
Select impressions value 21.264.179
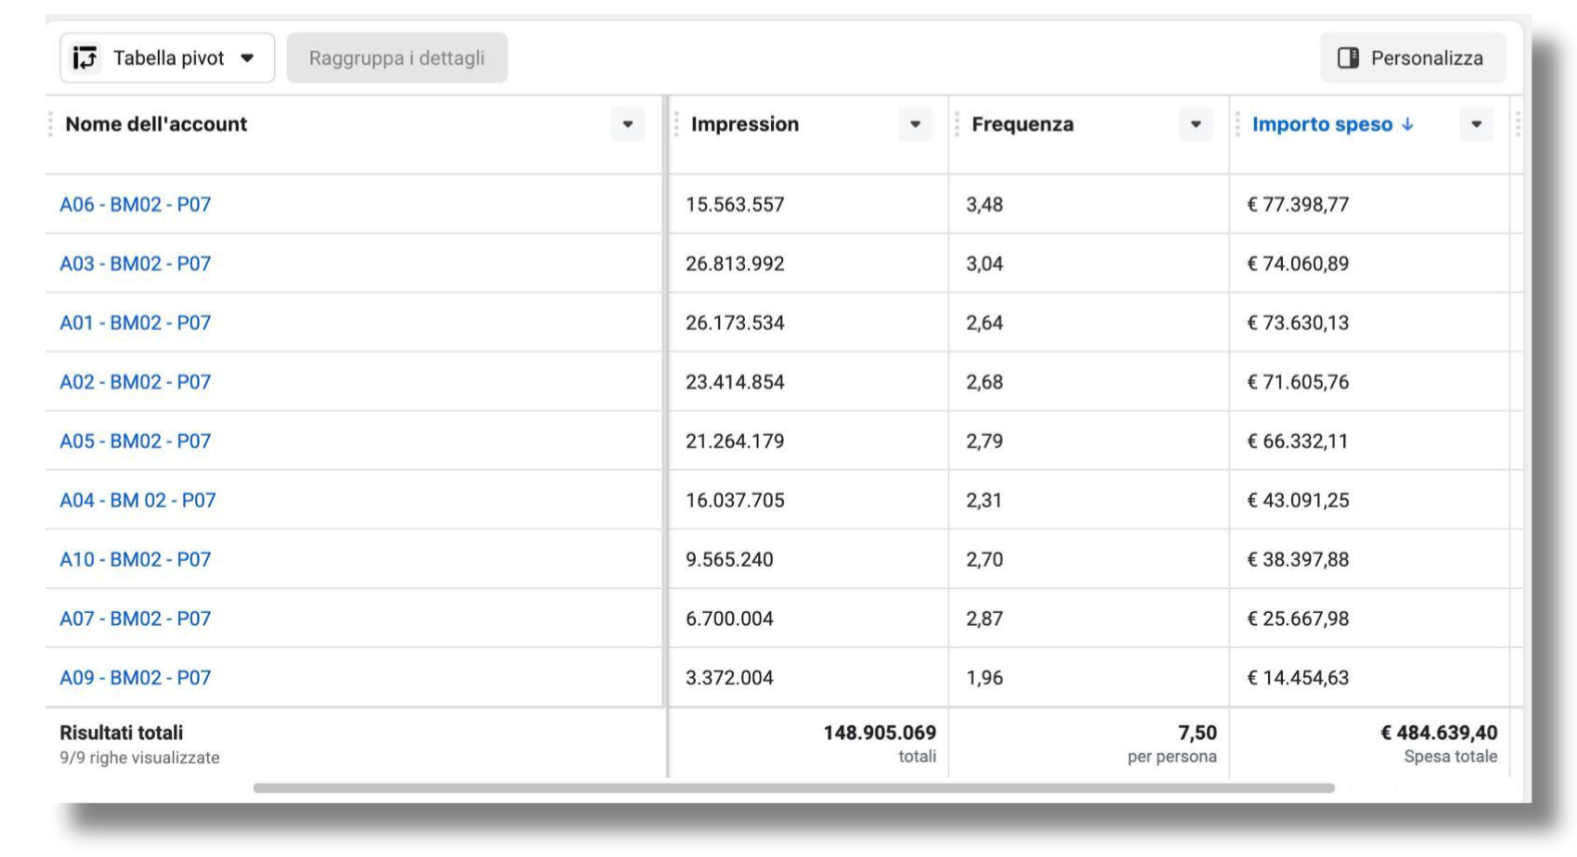(x=735, y=440)
